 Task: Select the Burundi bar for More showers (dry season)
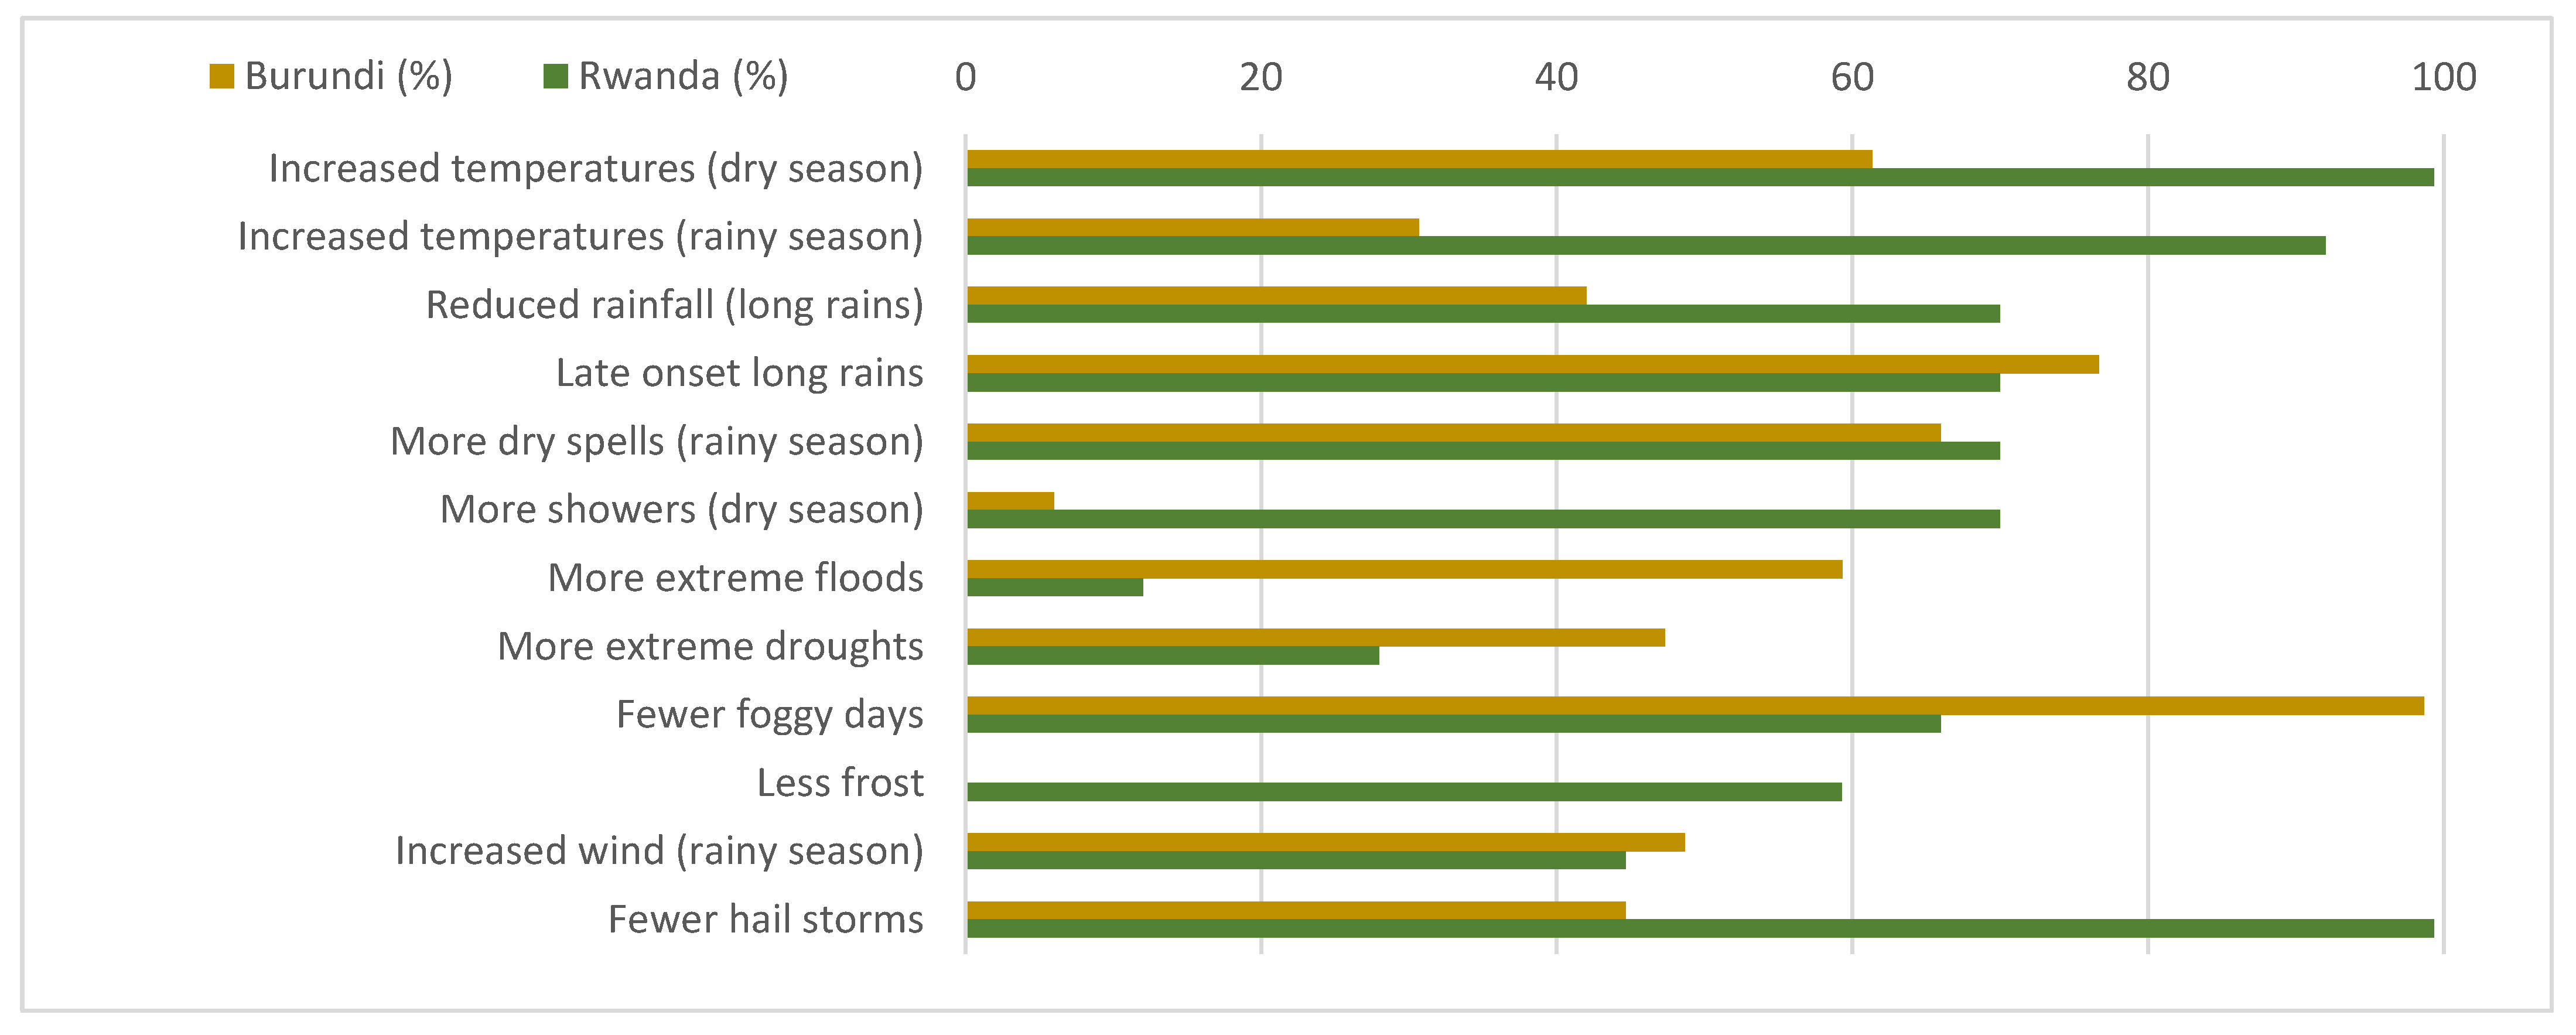(x=1010, y=501)
